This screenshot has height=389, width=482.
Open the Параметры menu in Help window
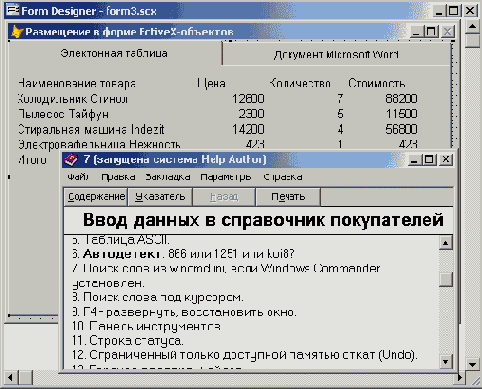226,177
